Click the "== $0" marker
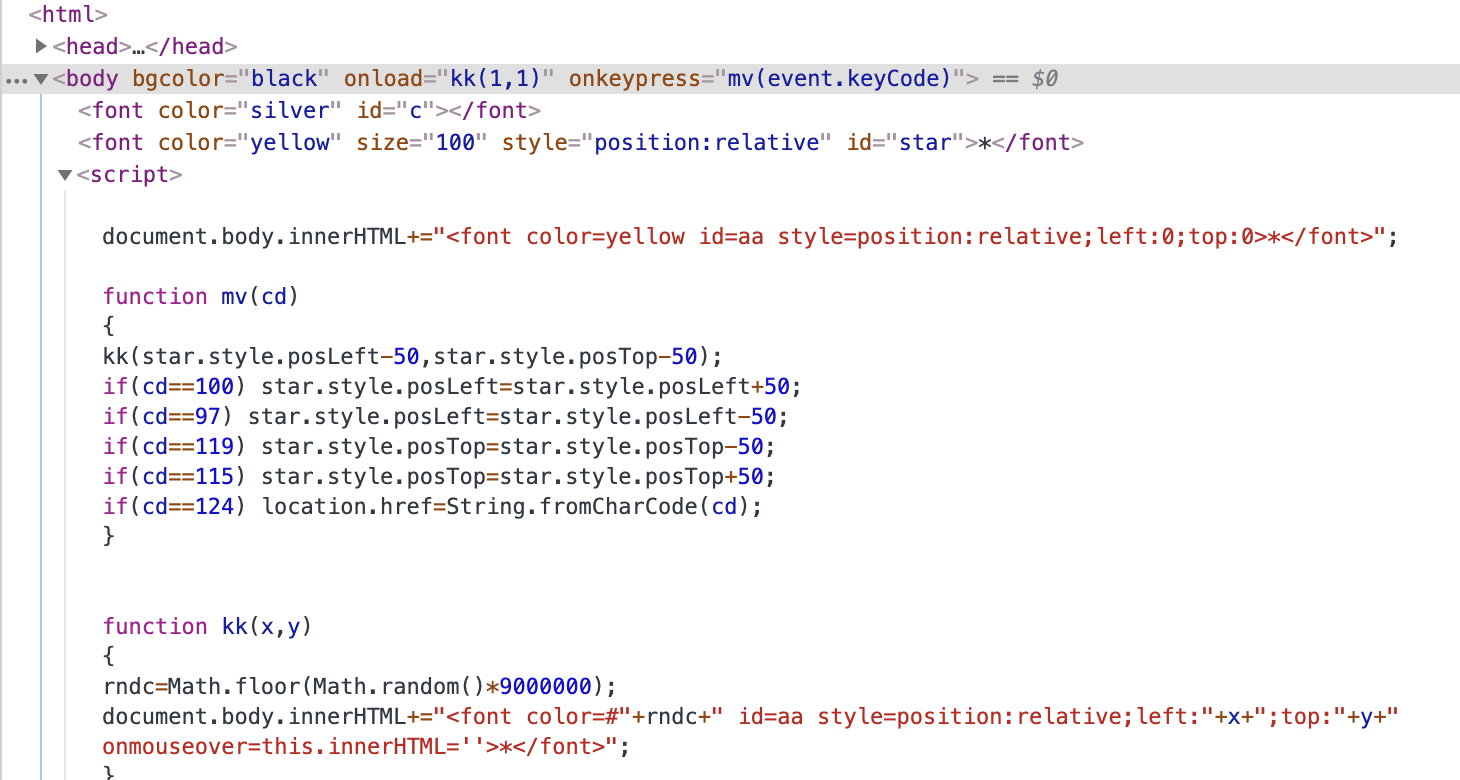 click(x=1024, y=78)
